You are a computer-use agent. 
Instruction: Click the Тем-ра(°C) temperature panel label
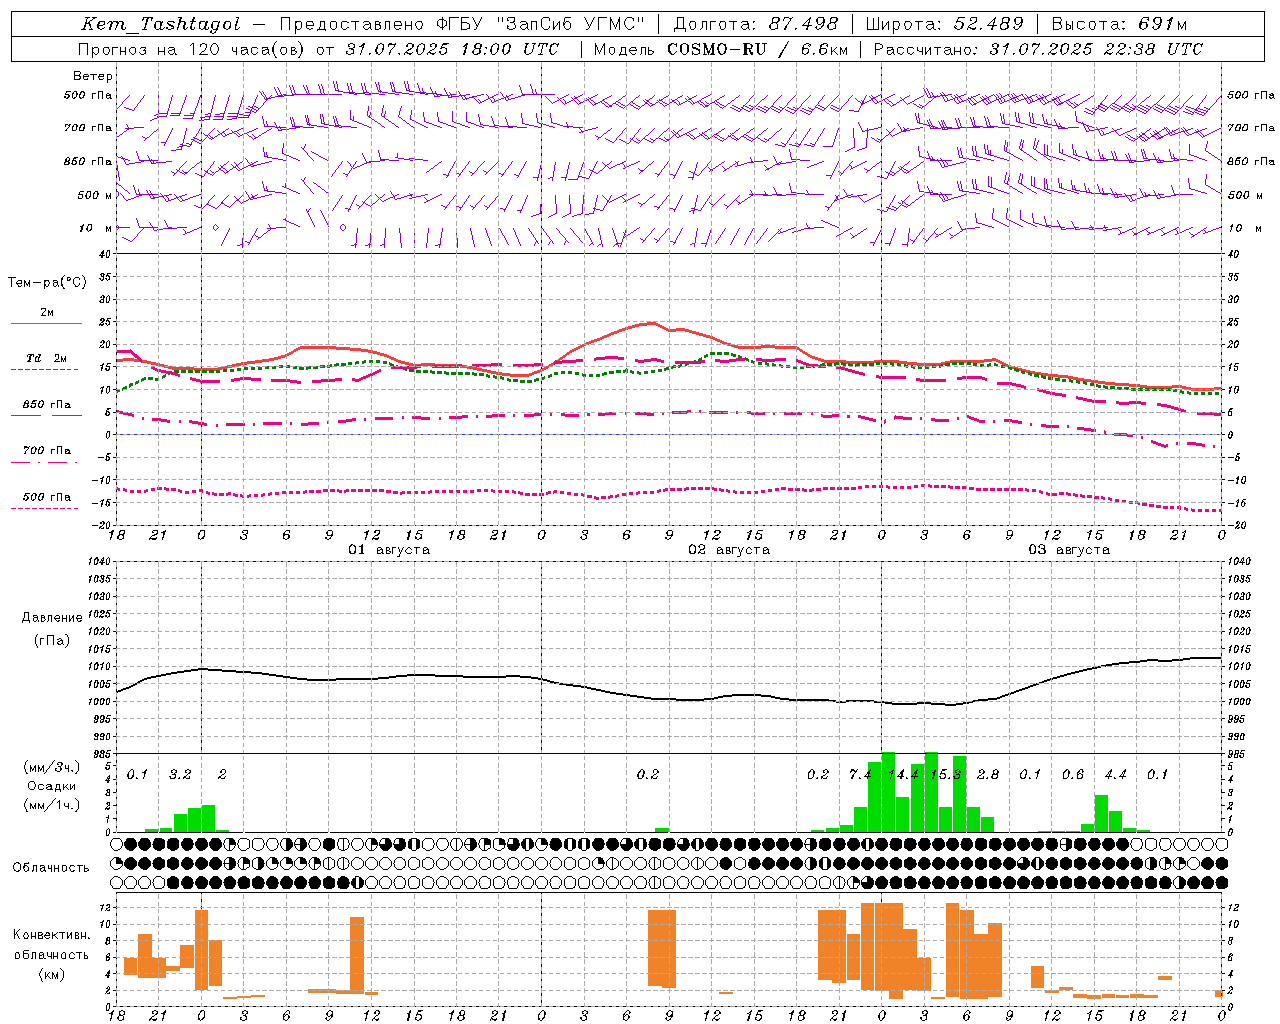(47, 283)
